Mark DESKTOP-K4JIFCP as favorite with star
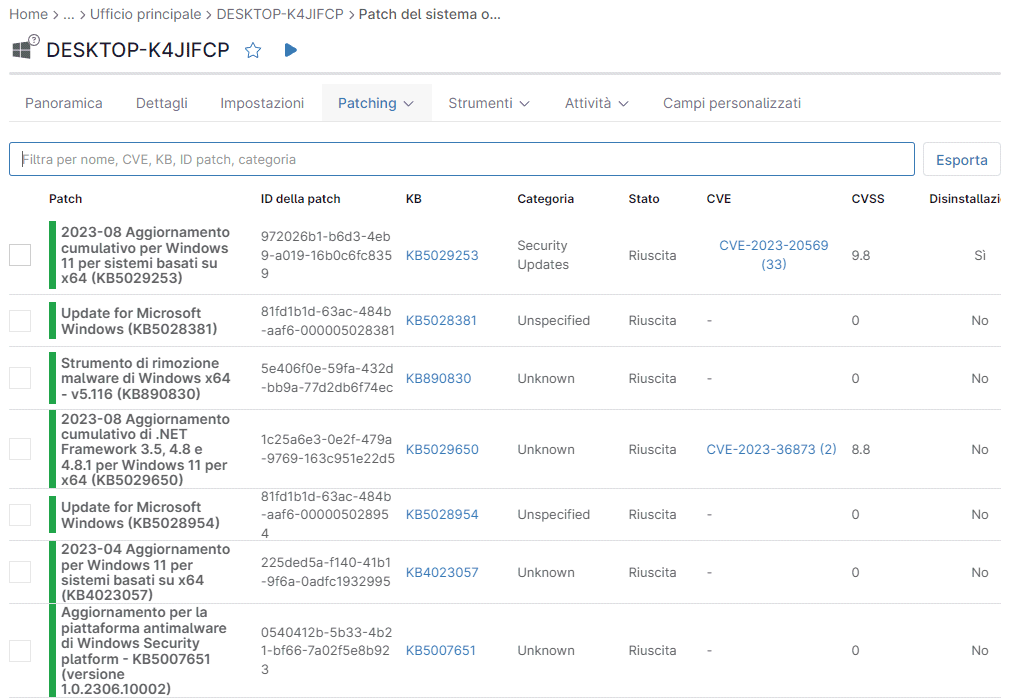1012x700 pixels. (x=253, y=50)
